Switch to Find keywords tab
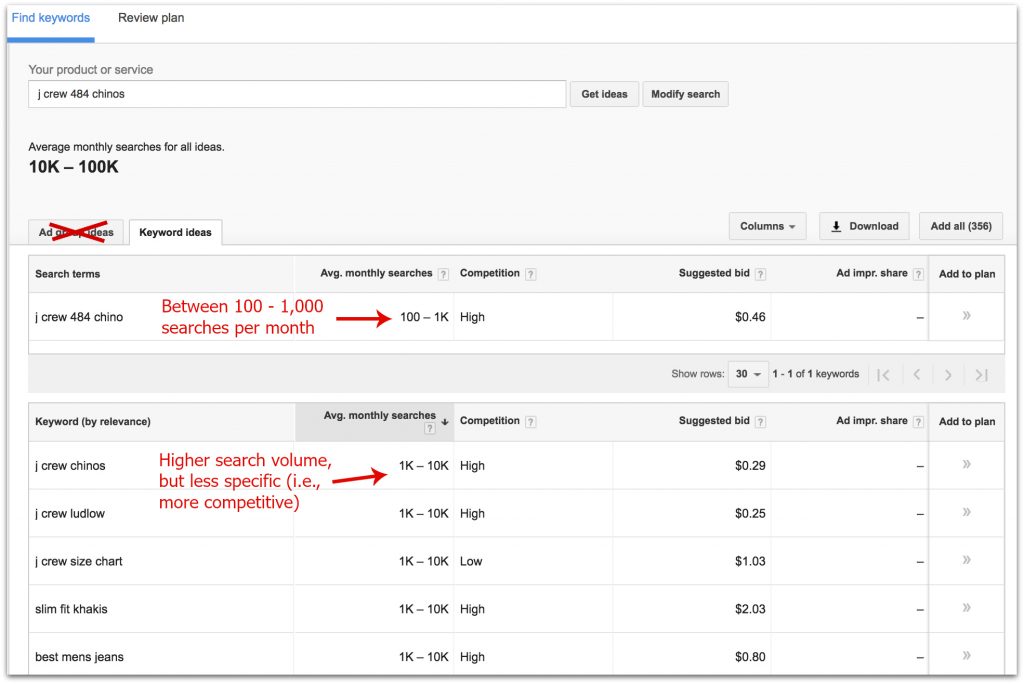1024x684 pixels. click(x=51, y=18)
